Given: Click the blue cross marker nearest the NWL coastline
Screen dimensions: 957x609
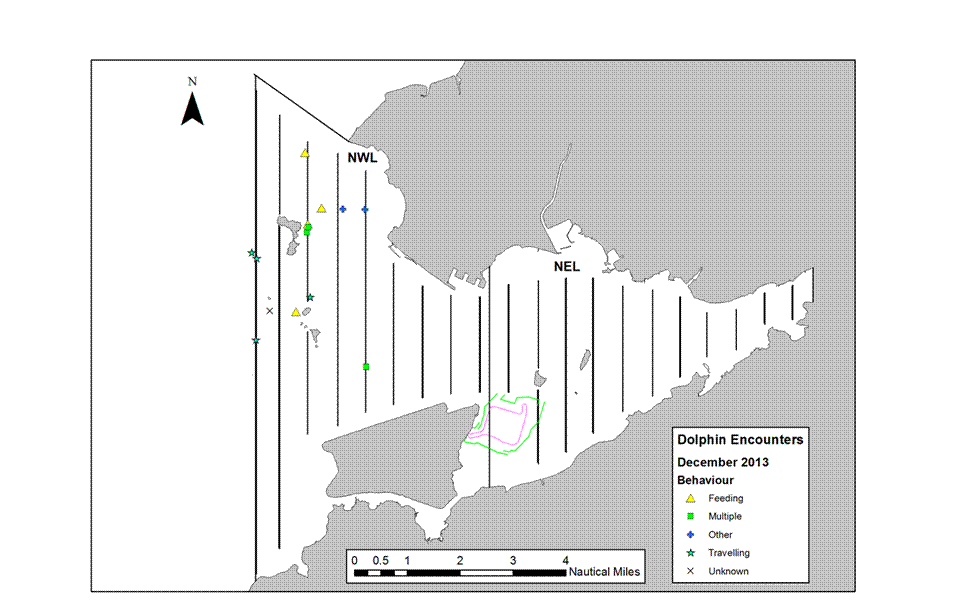Looking at the screenshot, I should [365, 209].
